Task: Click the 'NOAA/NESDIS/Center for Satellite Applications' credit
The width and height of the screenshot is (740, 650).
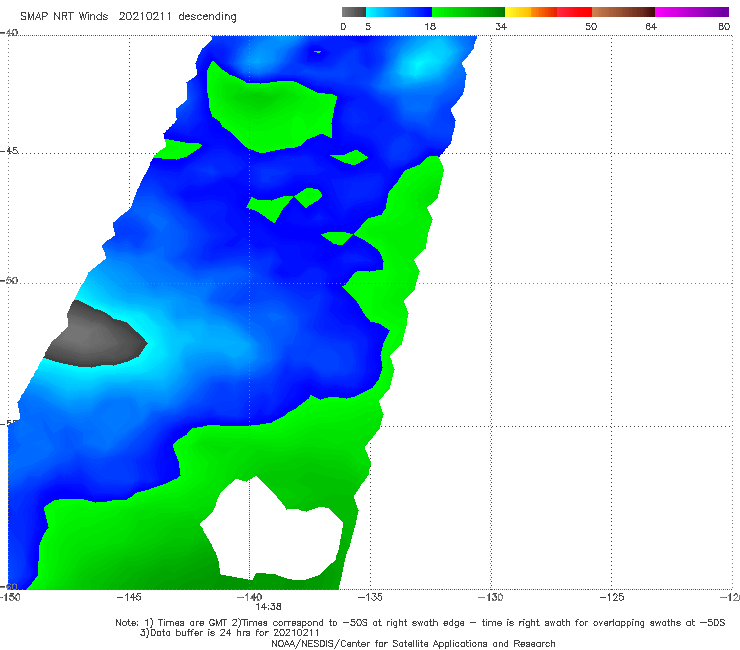Action: (x=413, y=643)
